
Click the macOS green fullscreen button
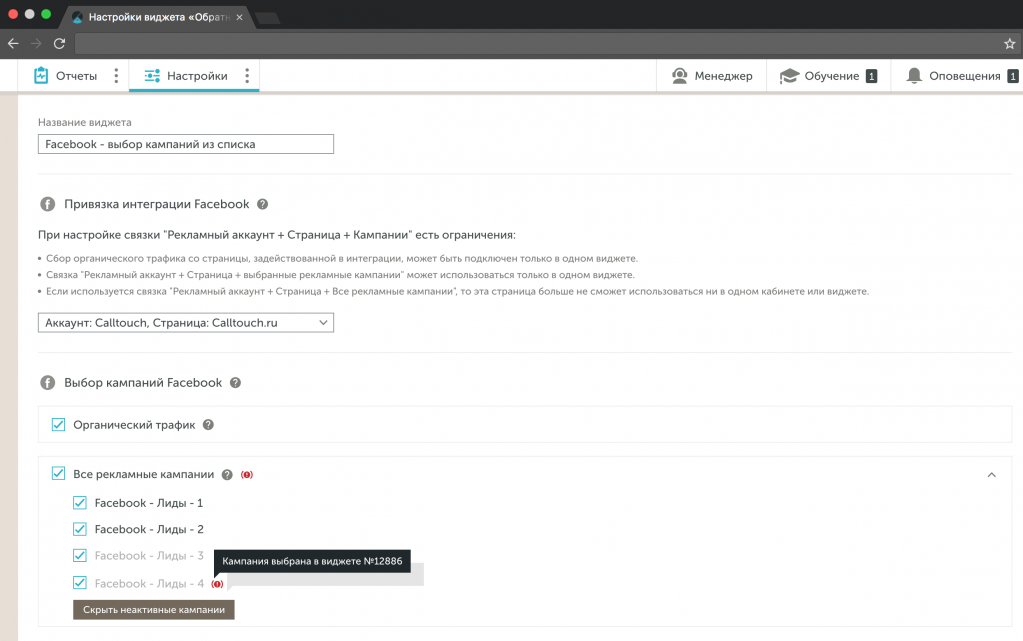[x=46, y=14]
